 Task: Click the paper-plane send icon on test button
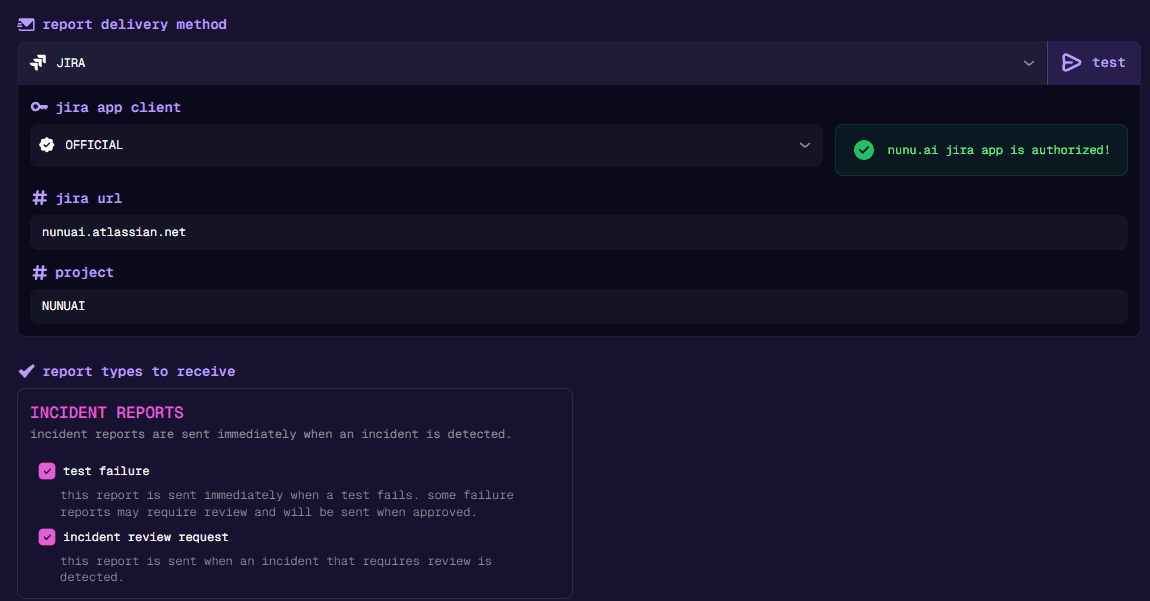pyautogui.click(x=1072, y=62)
